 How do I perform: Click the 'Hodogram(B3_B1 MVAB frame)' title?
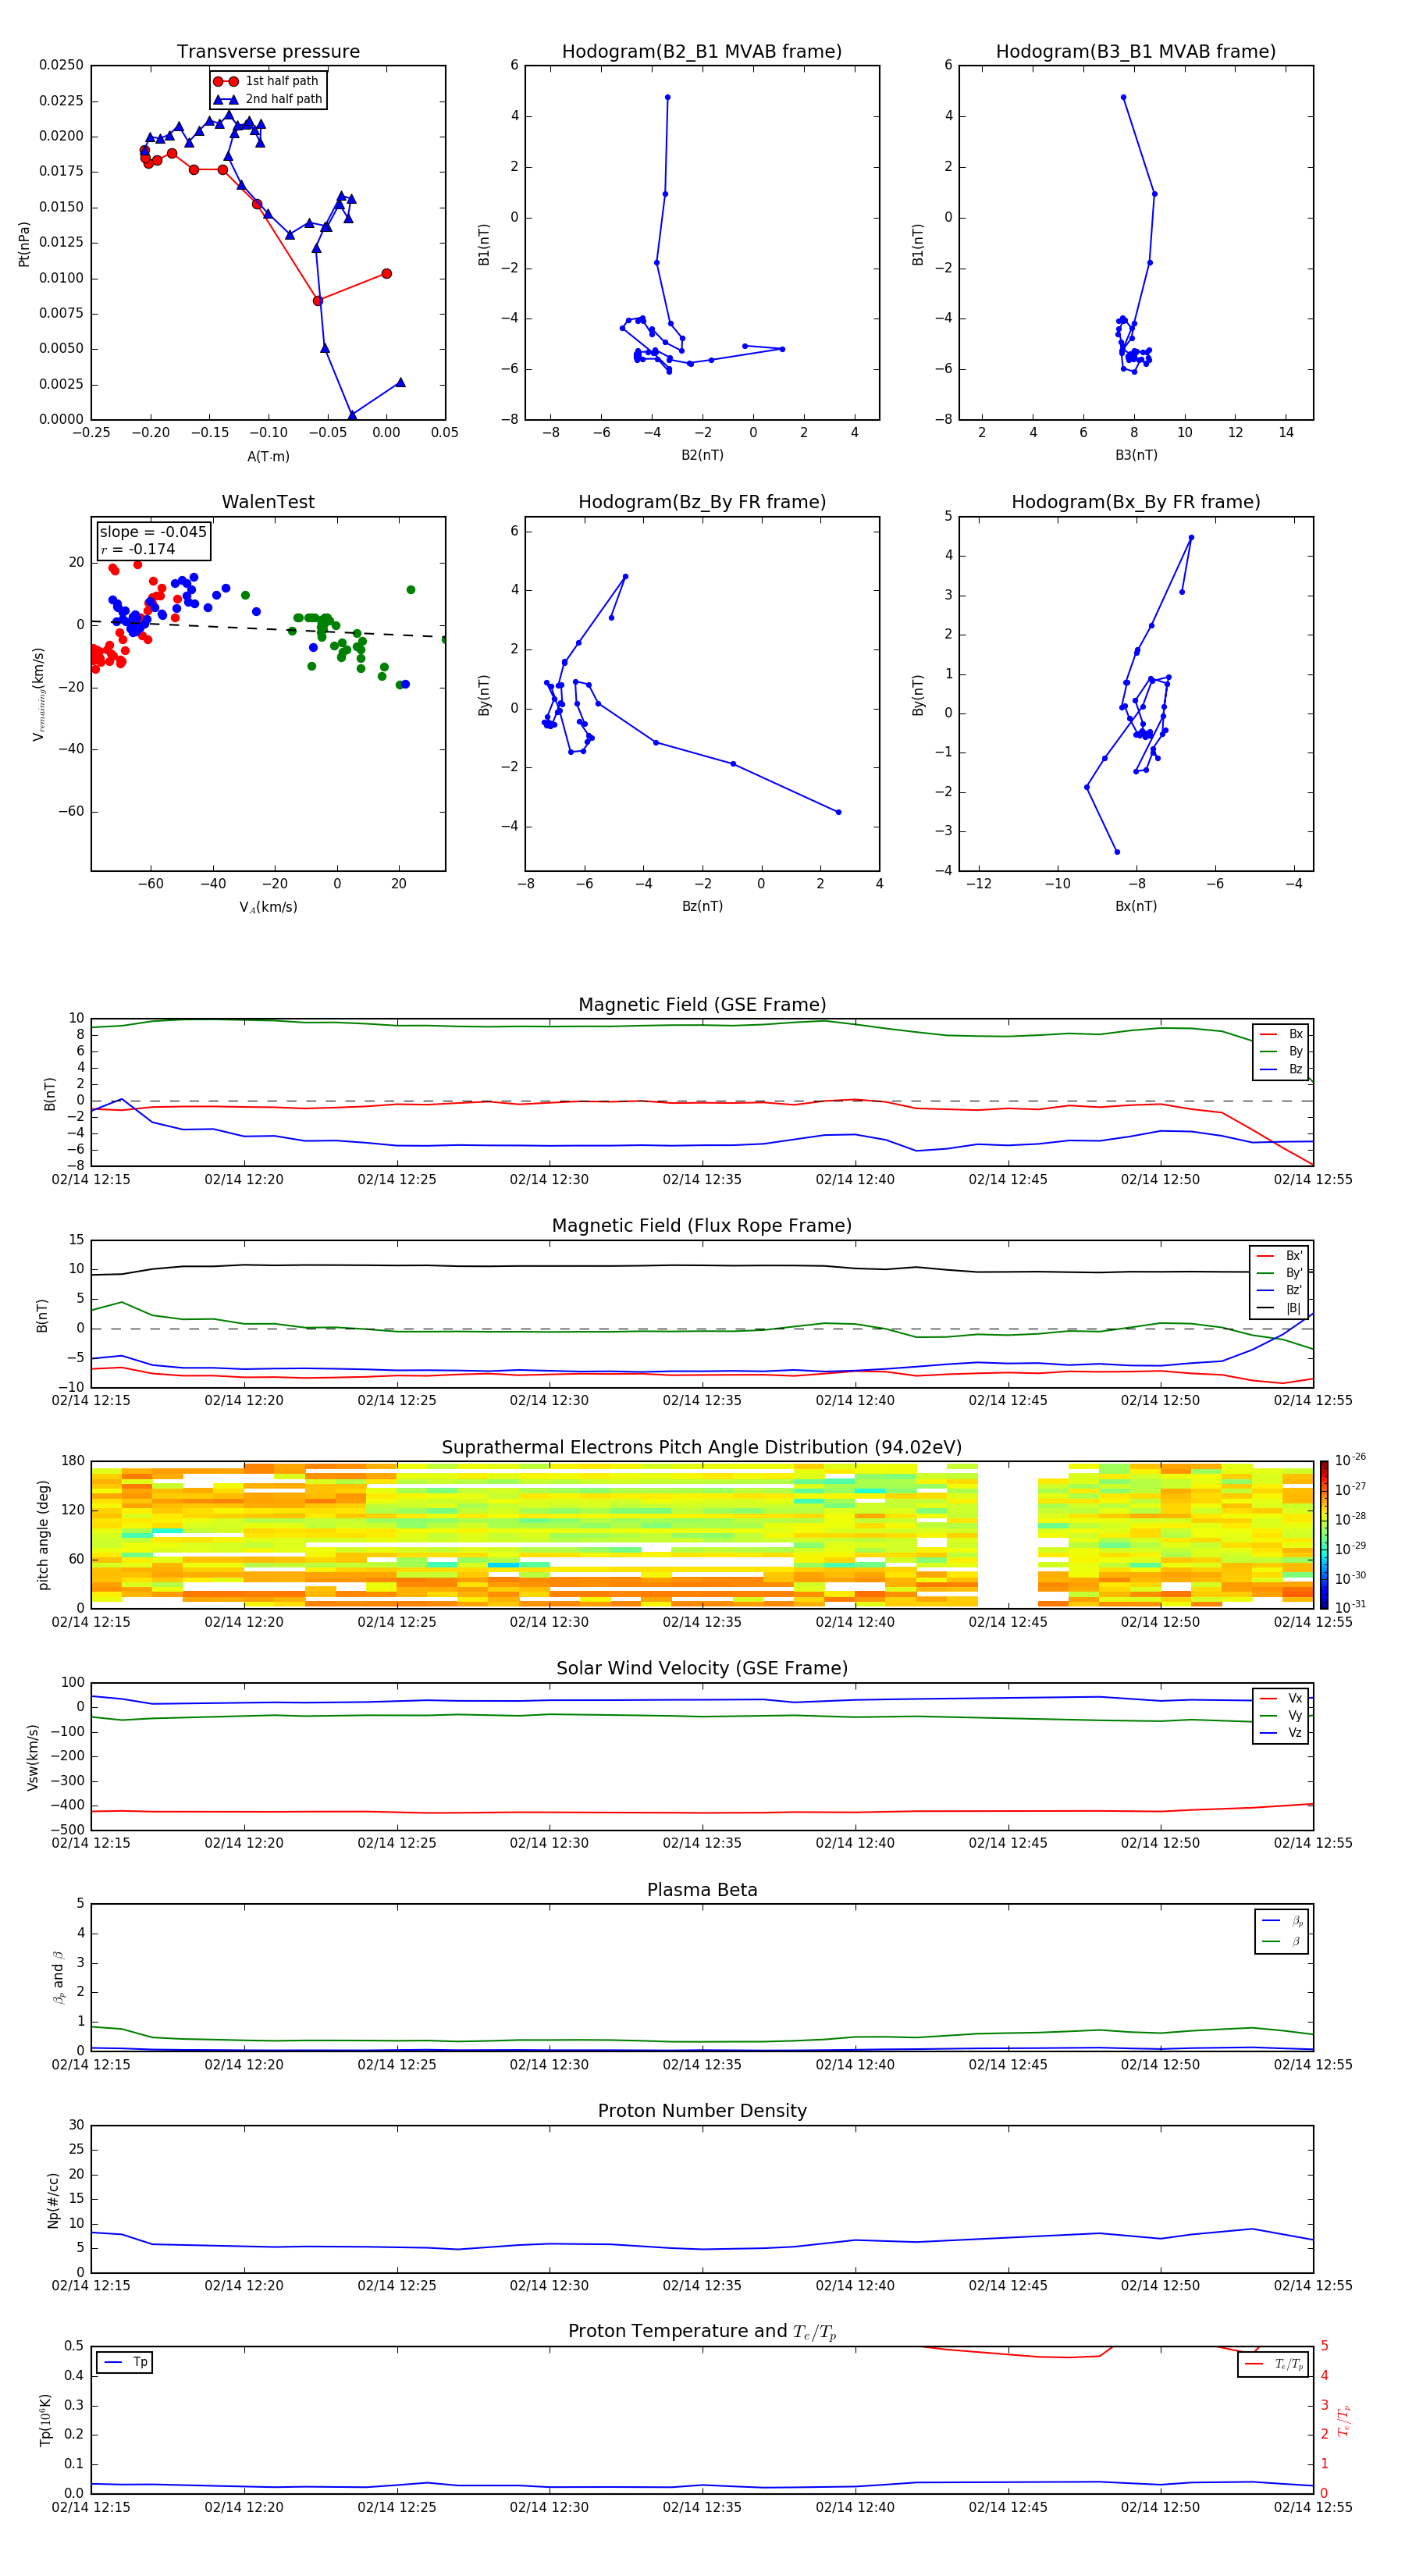click(x=1136, y=52)
